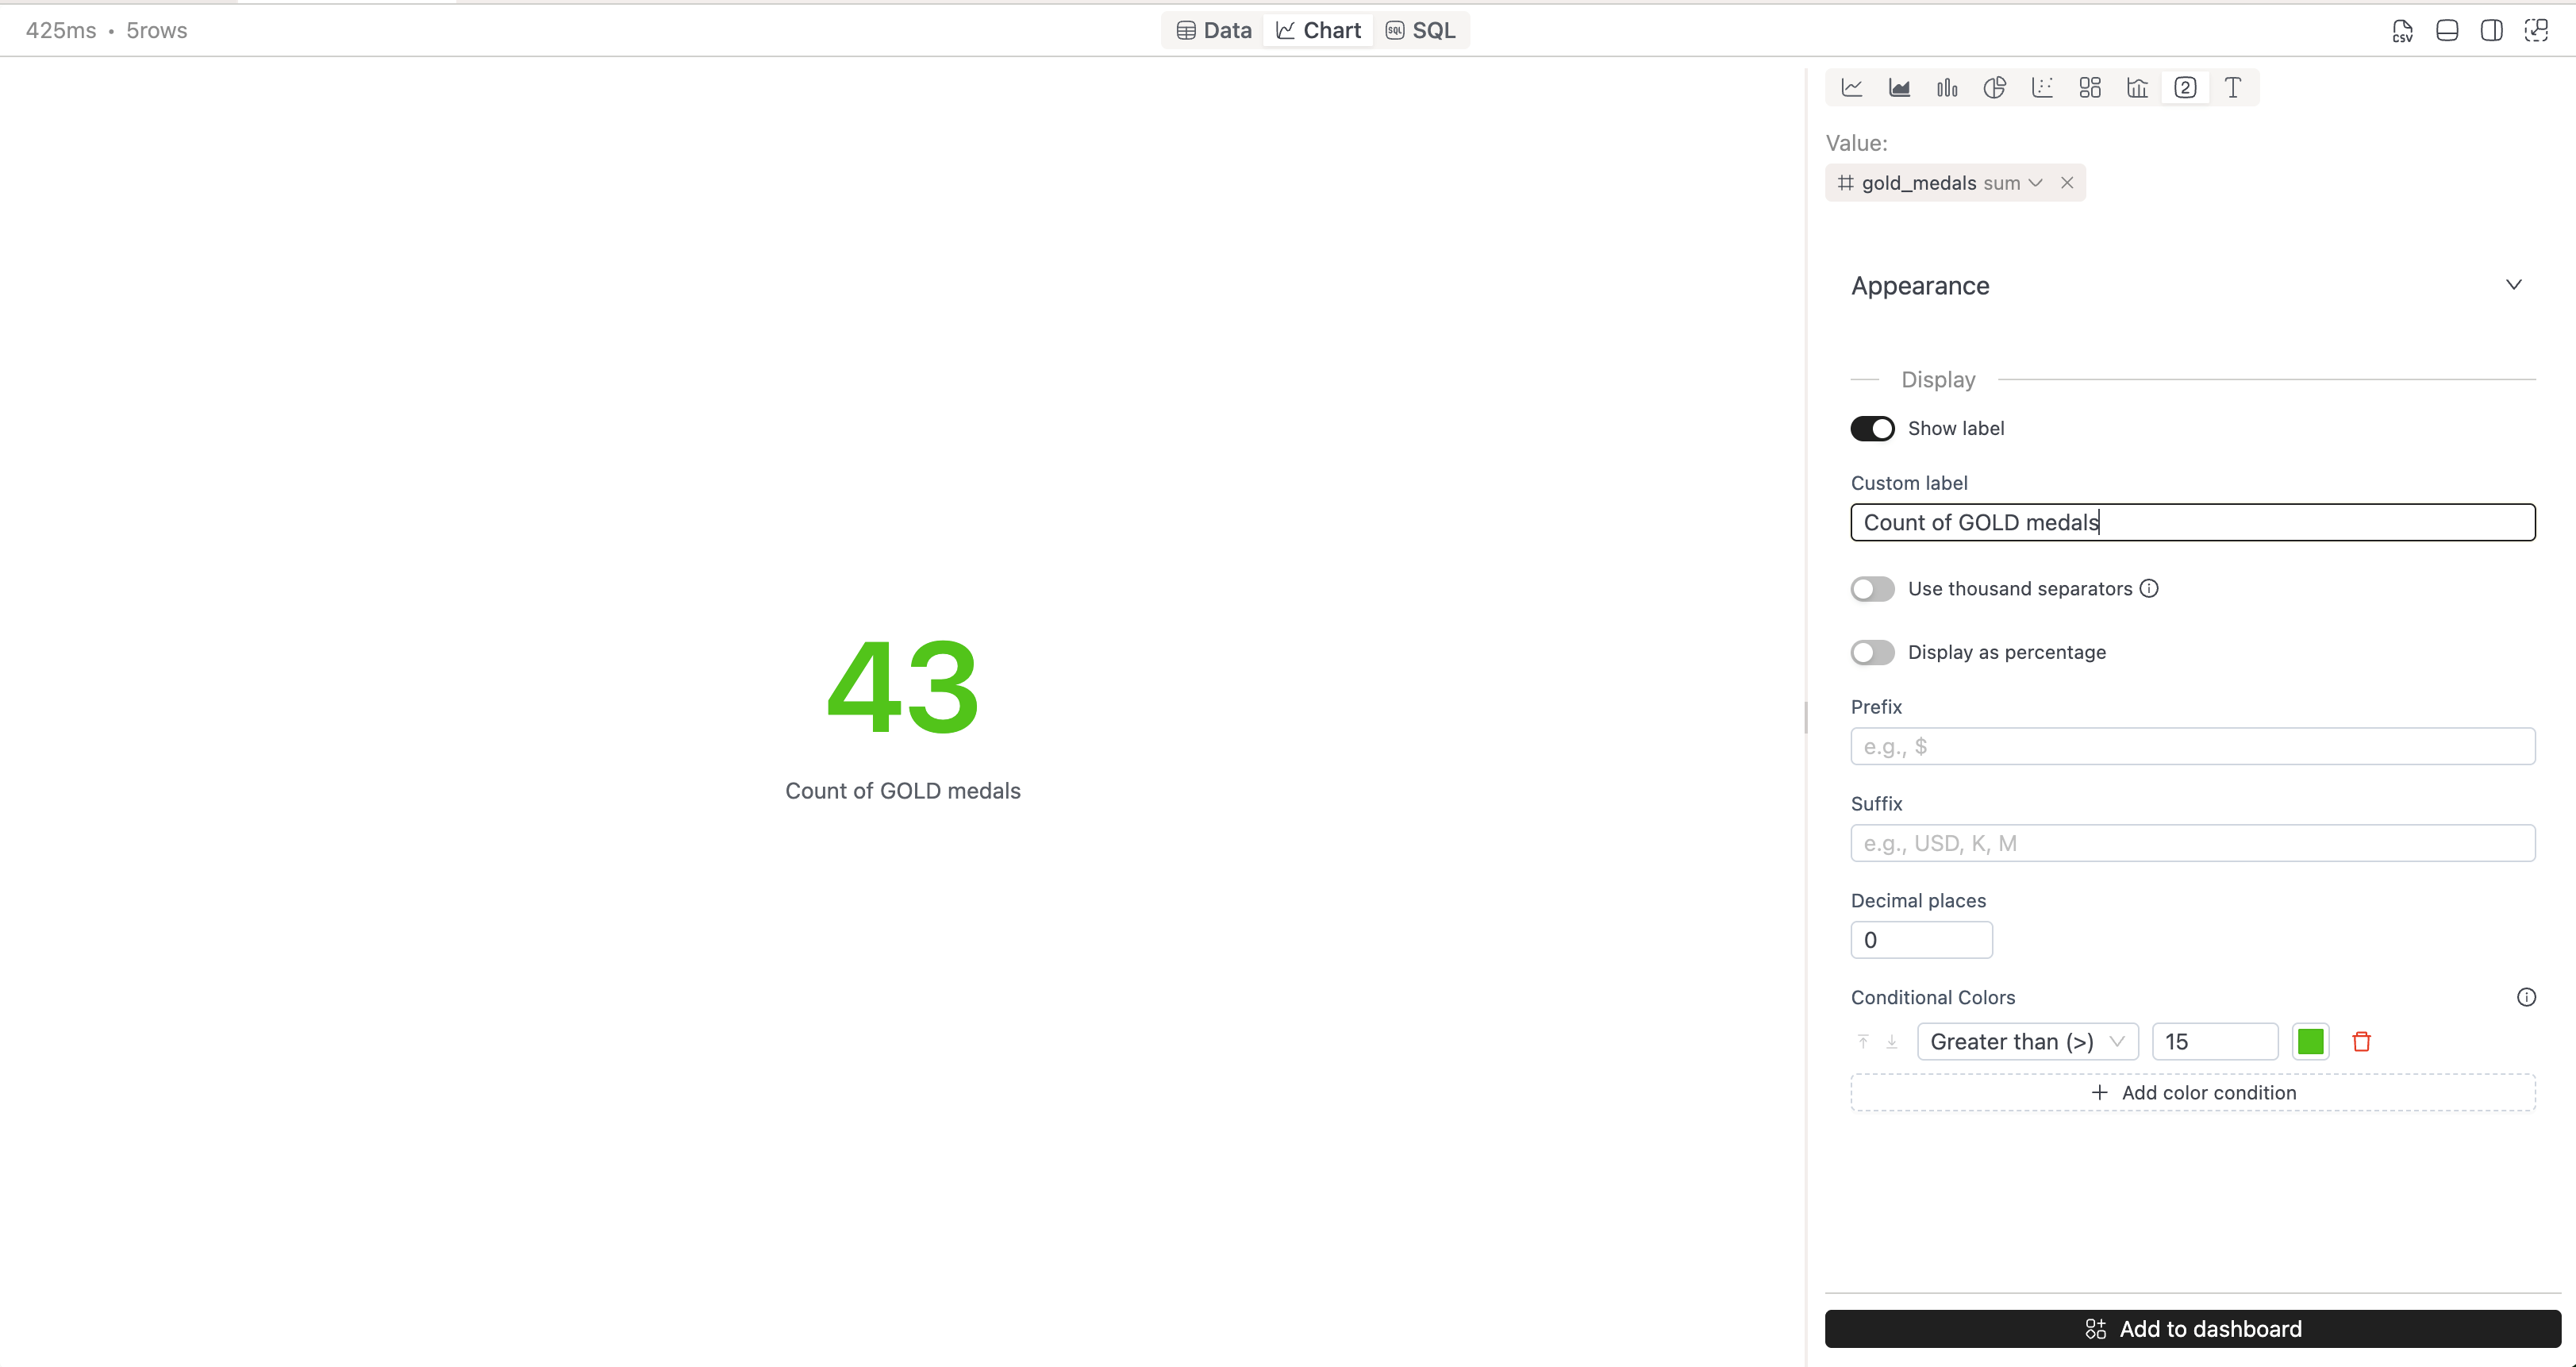
Task: Open gold_medals sum aggregation dropdown
Action: tap(2034, 183)
